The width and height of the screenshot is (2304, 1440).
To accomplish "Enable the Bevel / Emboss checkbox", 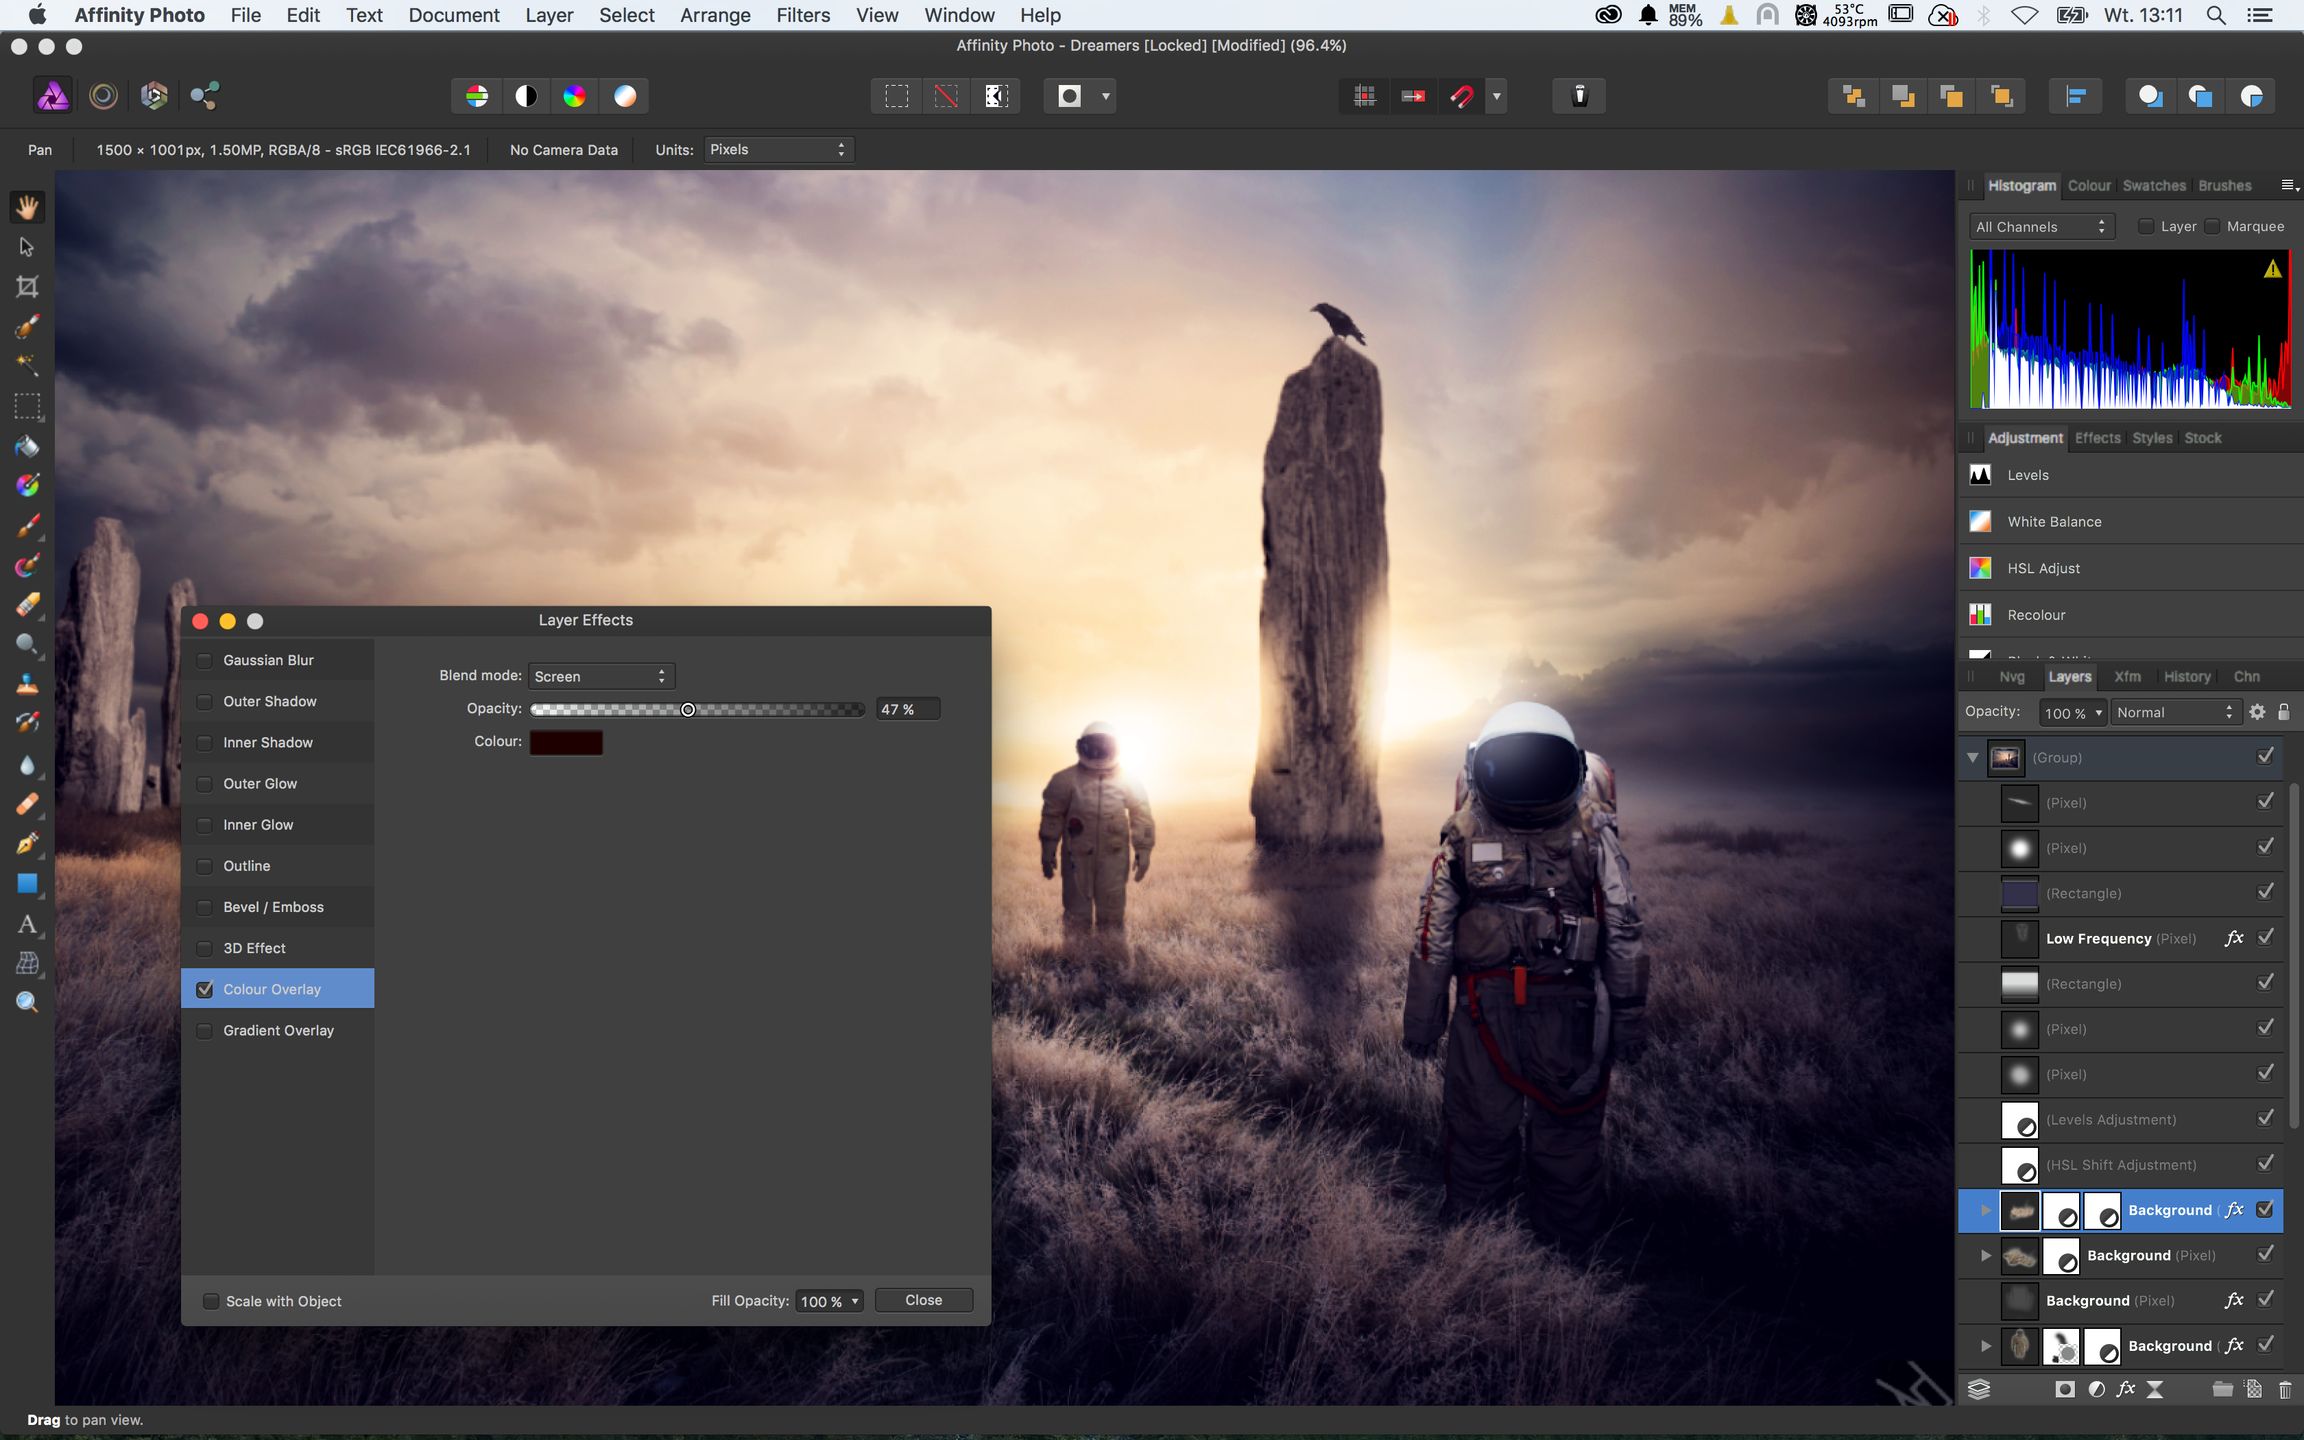I will pos(205,907).
